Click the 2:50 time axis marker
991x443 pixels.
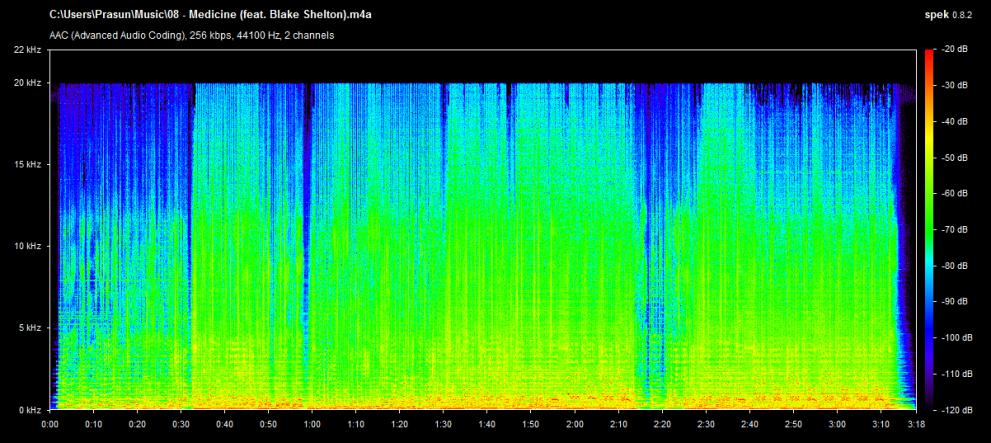pos(792,424)
